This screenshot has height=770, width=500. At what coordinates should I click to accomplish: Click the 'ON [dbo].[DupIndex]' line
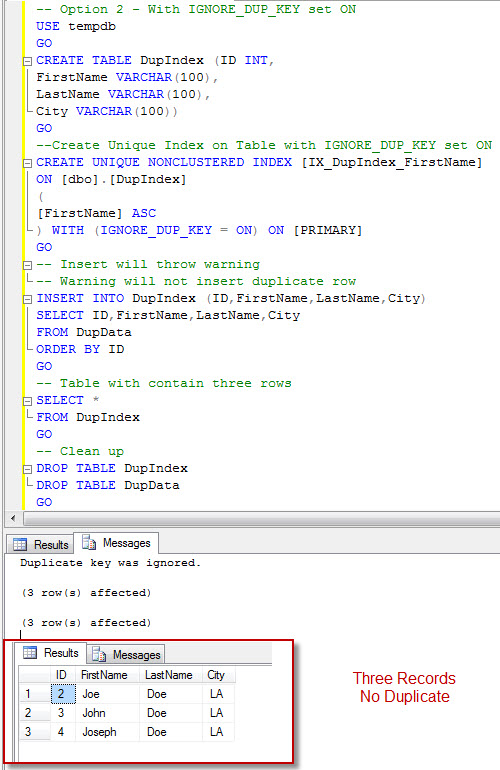111,179
